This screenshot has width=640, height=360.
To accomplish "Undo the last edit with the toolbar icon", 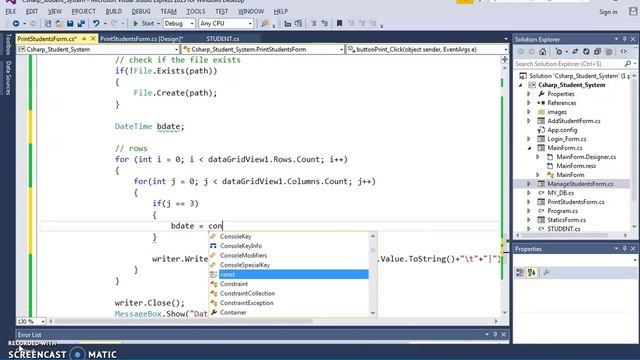I will click(96, 24).
